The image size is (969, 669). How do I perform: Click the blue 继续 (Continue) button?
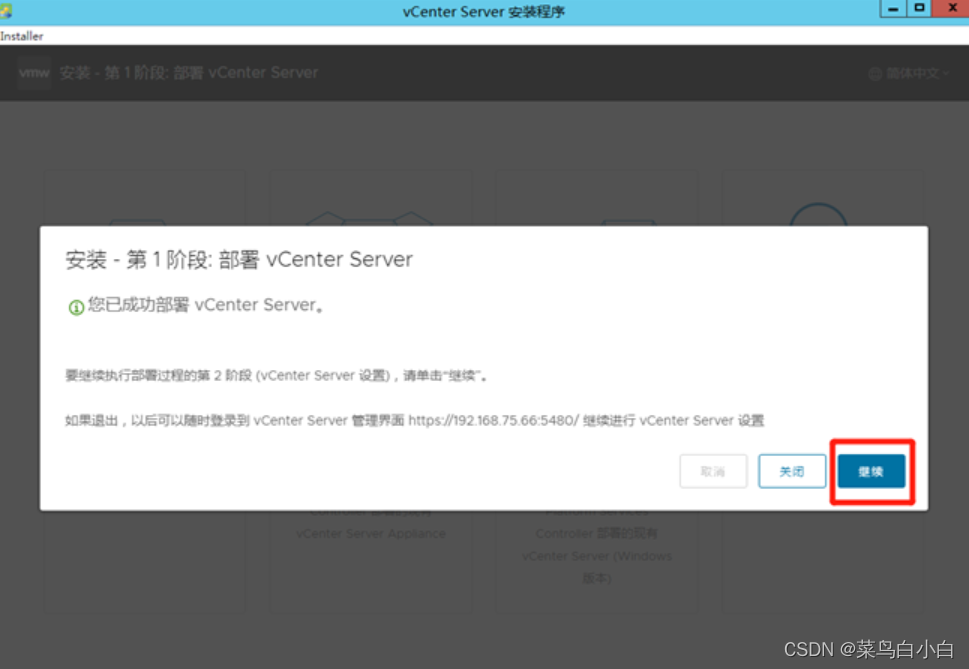(871, 471)
